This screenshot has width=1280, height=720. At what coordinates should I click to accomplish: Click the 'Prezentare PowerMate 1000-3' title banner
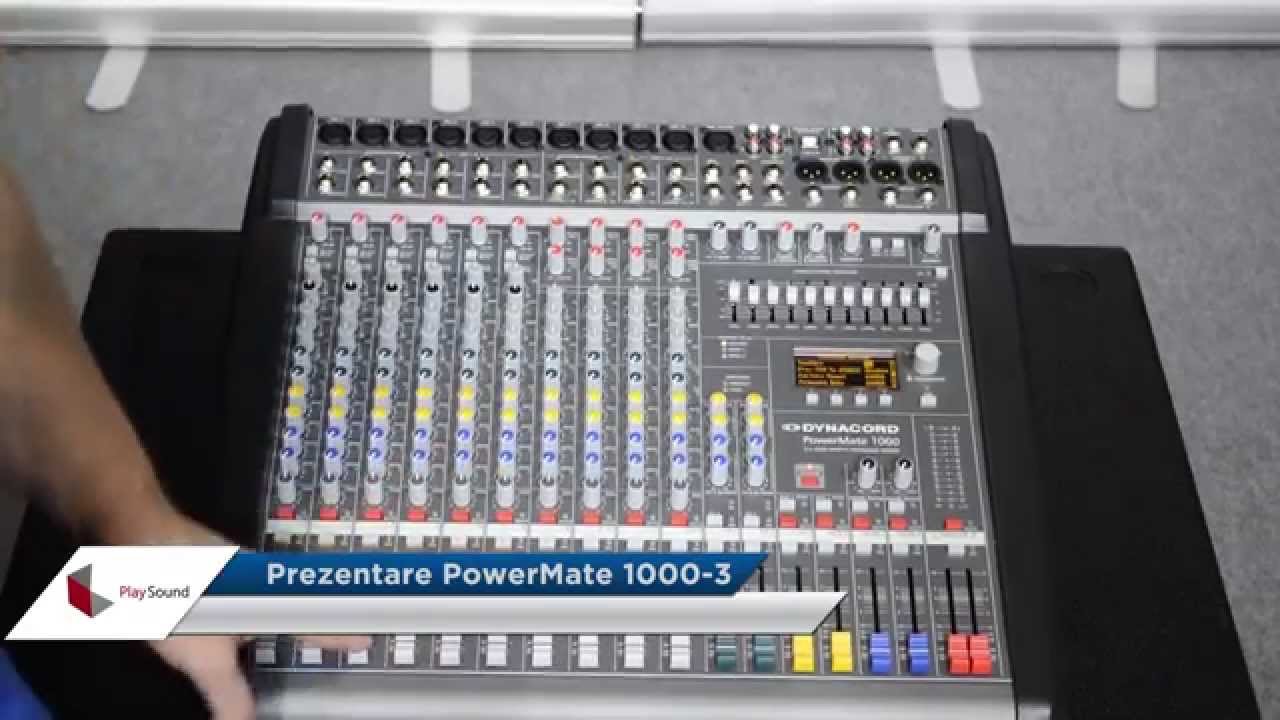(x=486, y=576)
